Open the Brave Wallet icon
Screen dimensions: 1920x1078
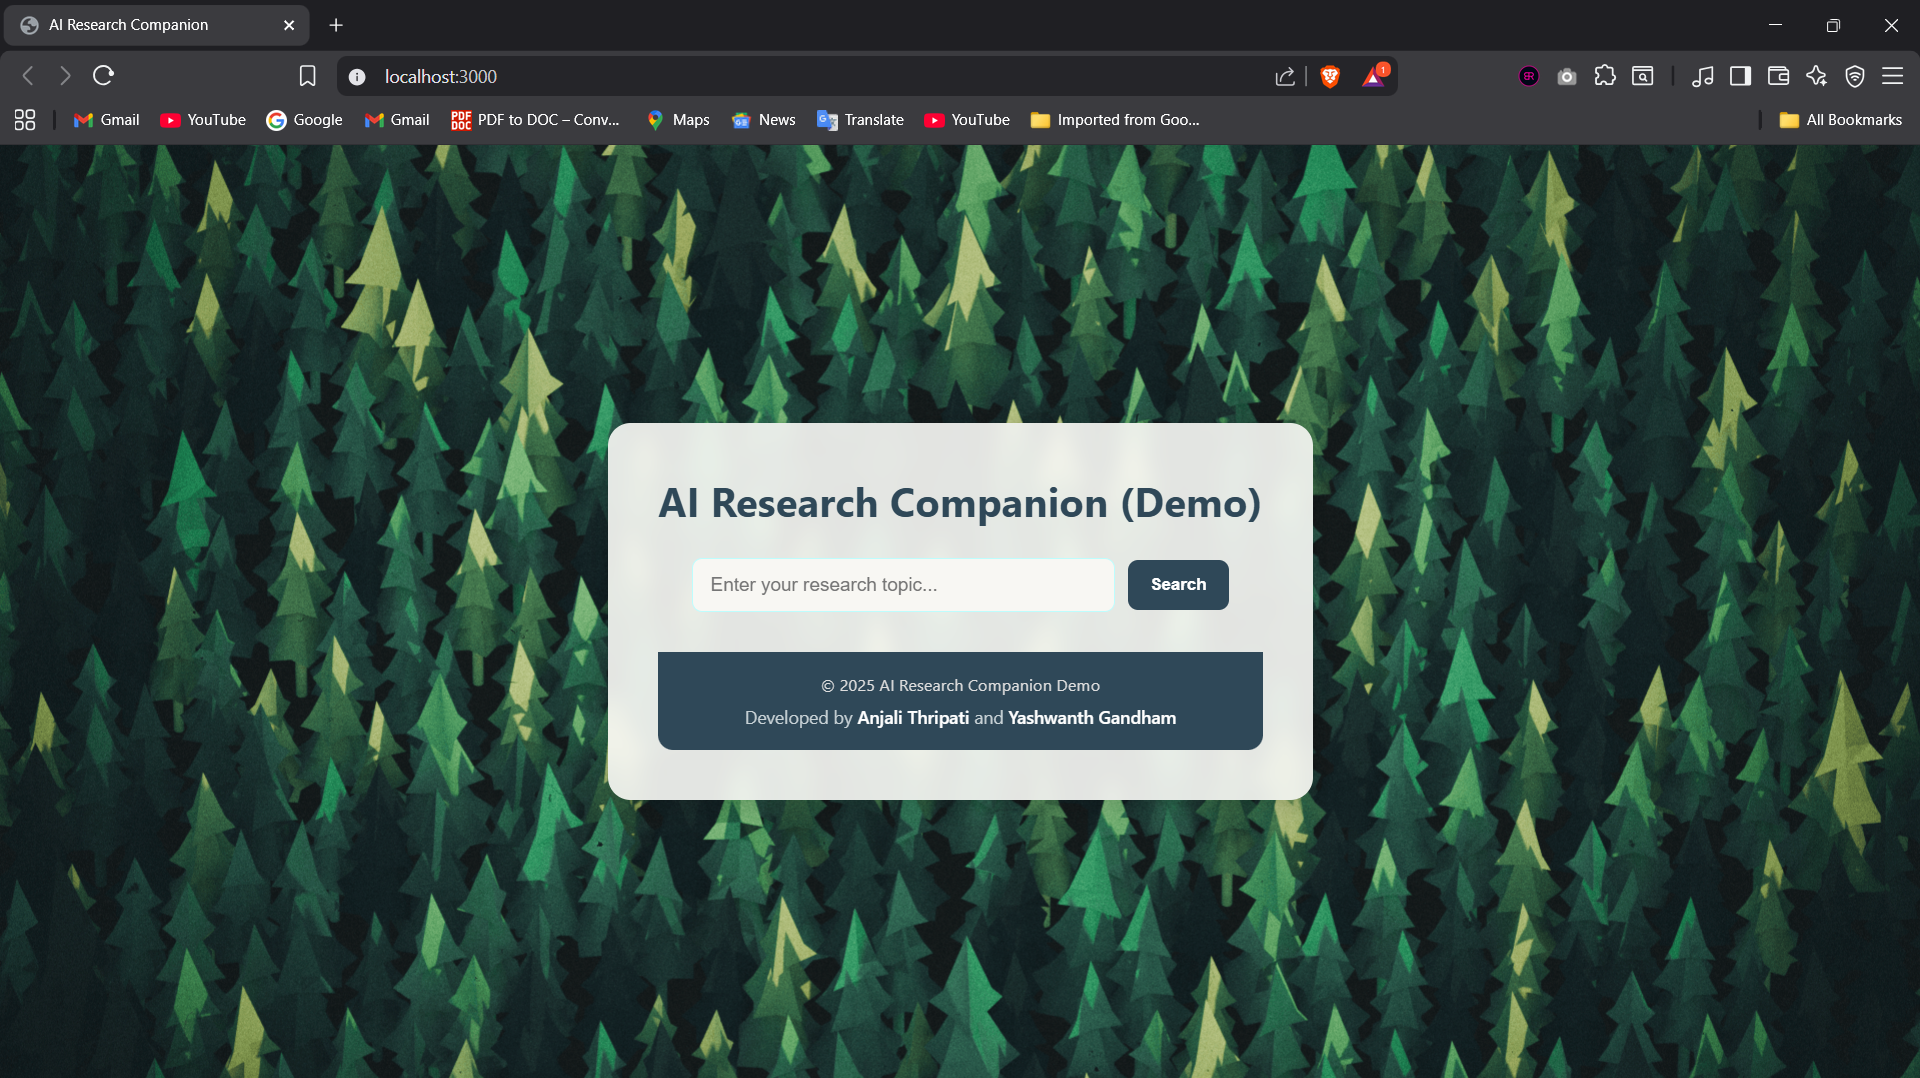tap(1778, 76)
